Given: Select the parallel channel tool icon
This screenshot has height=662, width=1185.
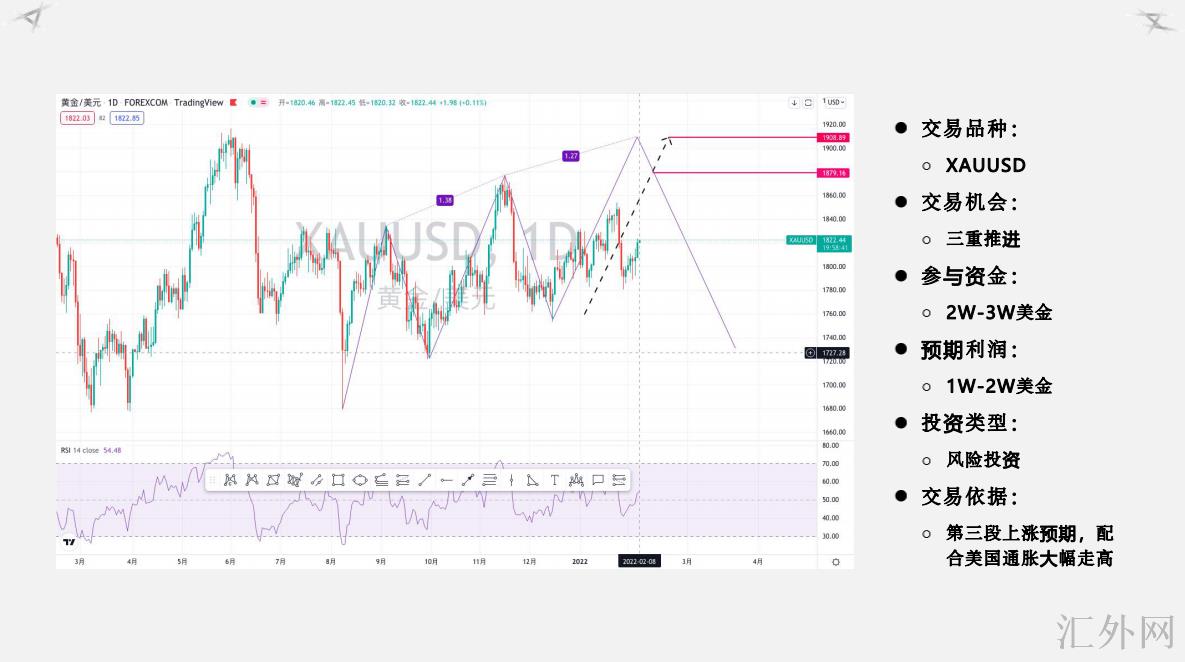Looking at the screenshot, I should (x=403, y=480).
